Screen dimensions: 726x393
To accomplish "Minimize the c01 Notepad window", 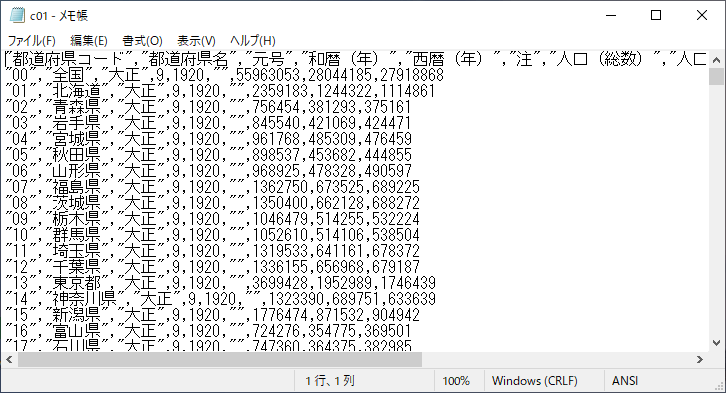I will point(611,15).
